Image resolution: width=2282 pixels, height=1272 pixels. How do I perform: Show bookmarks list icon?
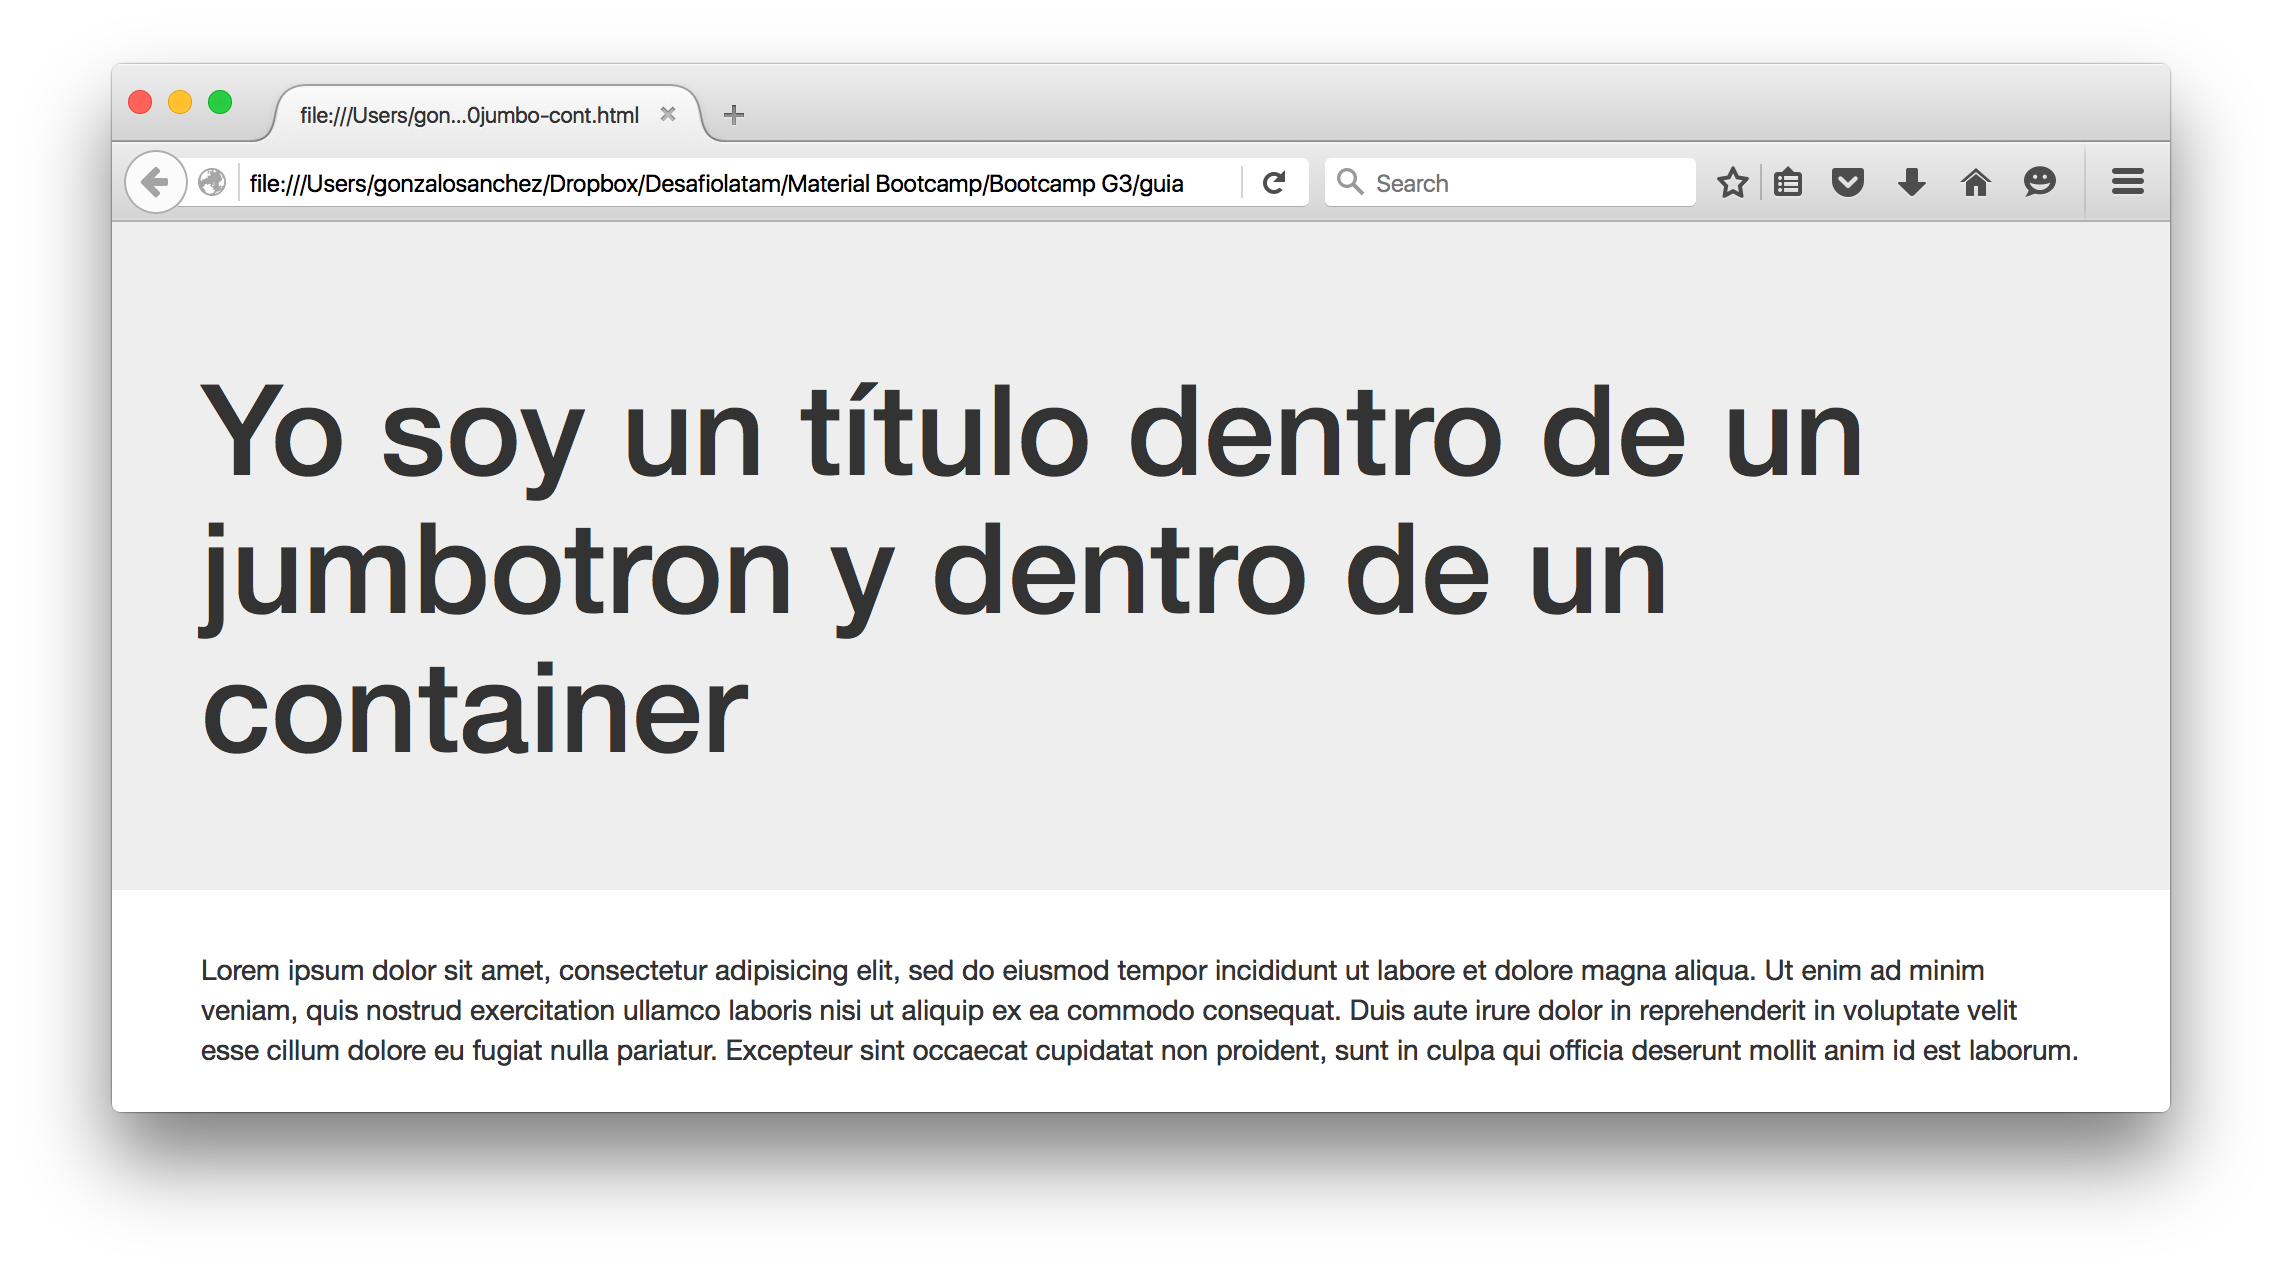pyautogui.click(x=1788, y=183)
